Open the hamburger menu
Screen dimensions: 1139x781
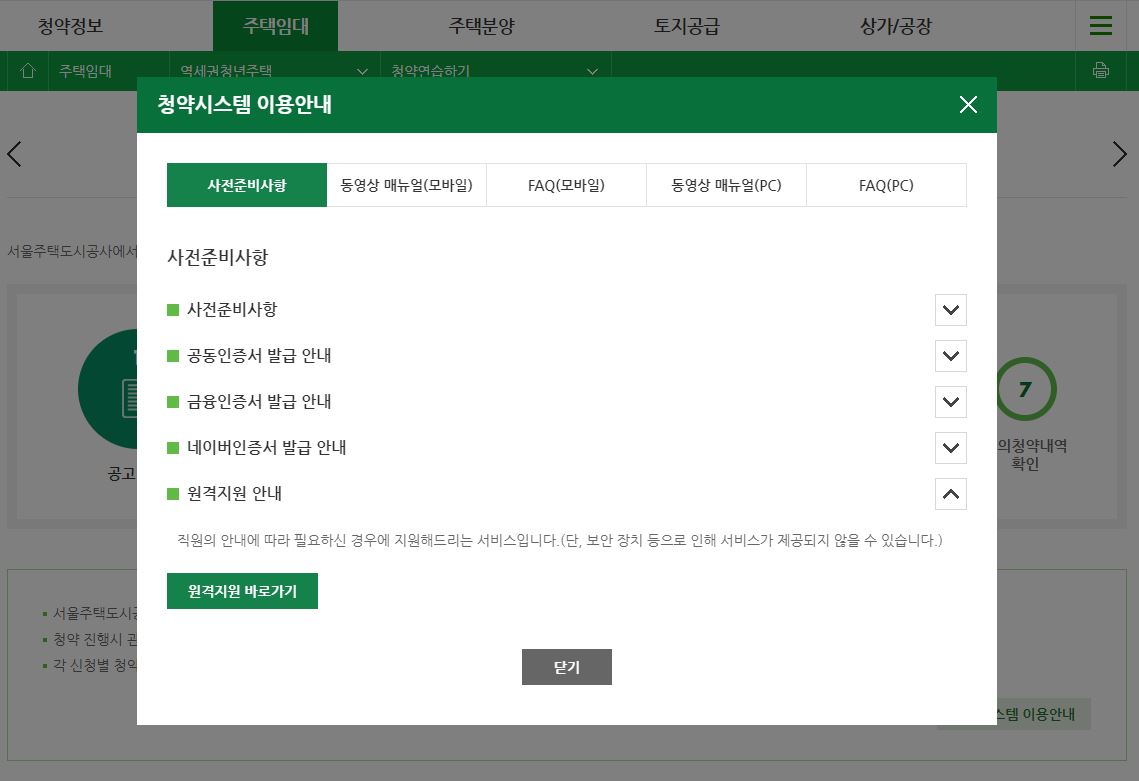[1100, 25]
